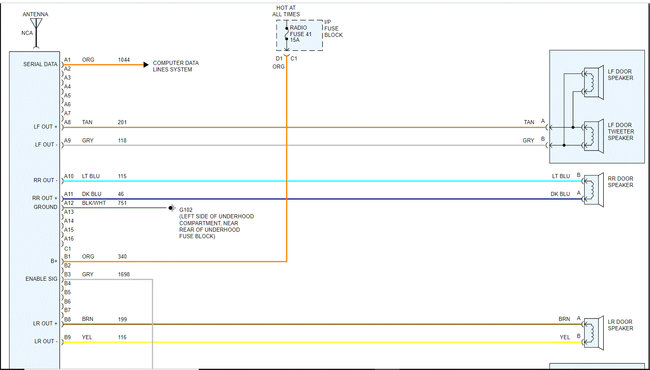Select 'BLK/WHT' wire color label
This screenshot has width=650, height=370.
coord(93,203)
